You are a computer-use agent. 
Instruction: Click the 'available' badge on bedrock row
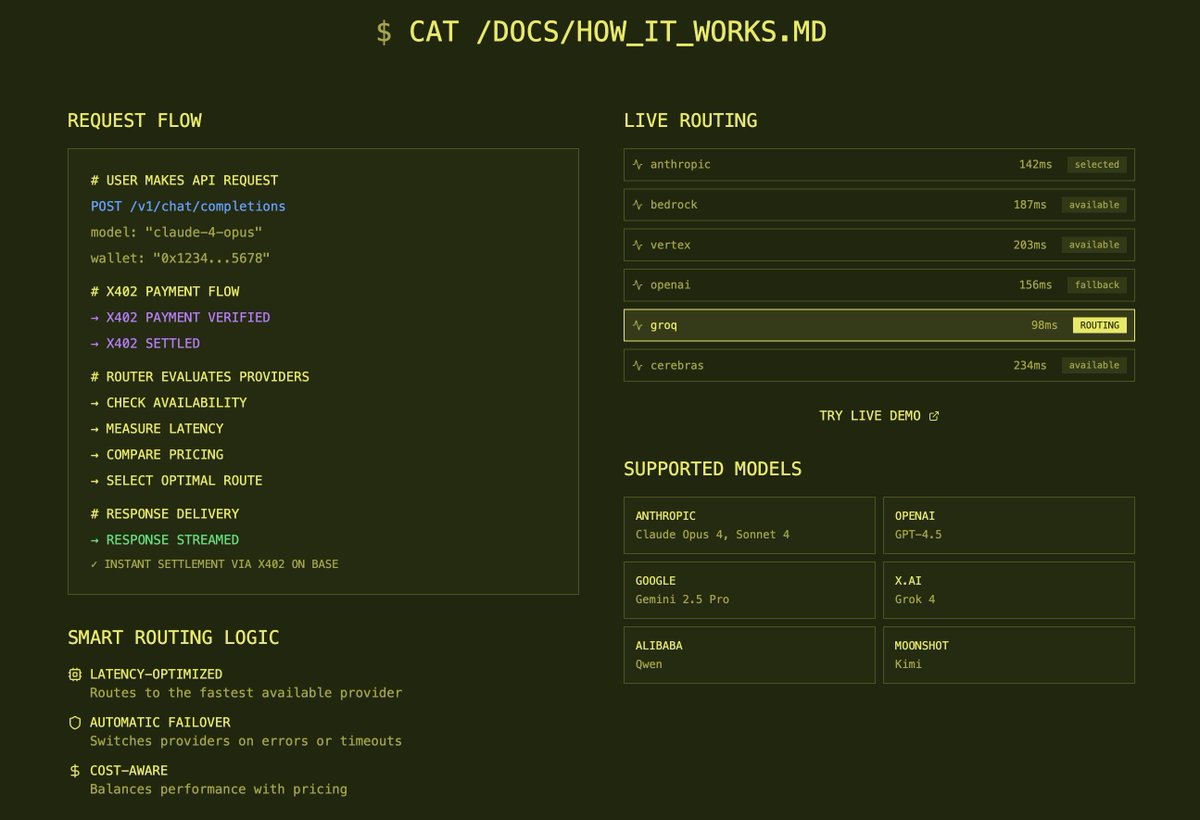[1094, 205]
